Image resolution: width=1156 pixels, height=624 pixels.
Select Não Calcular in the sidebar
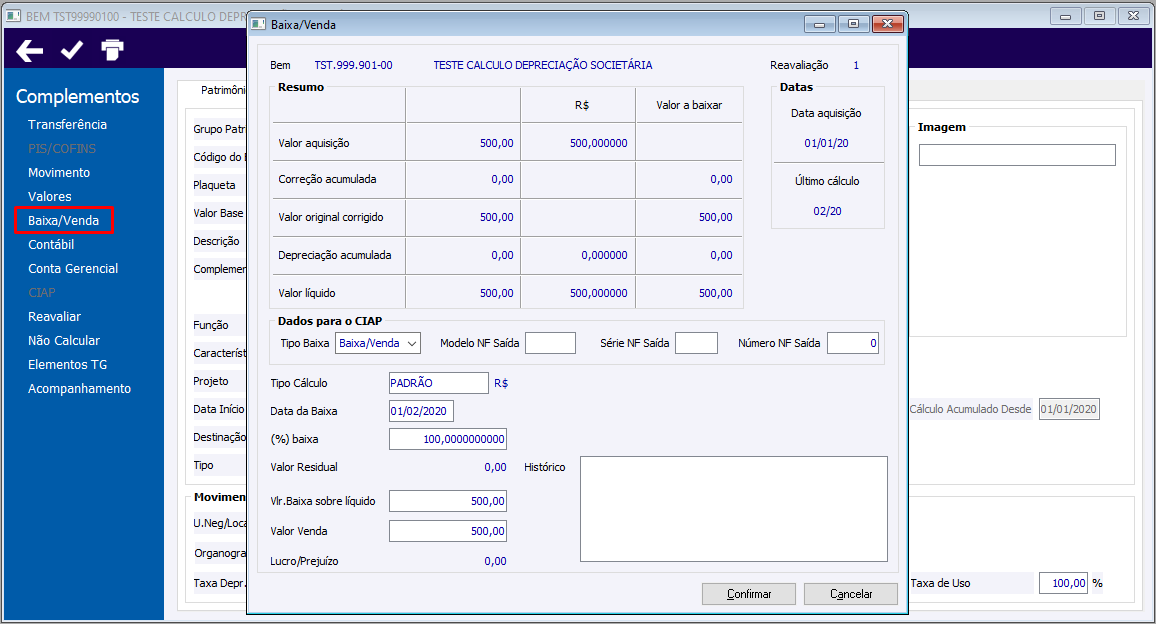click(x=63, y=341)
